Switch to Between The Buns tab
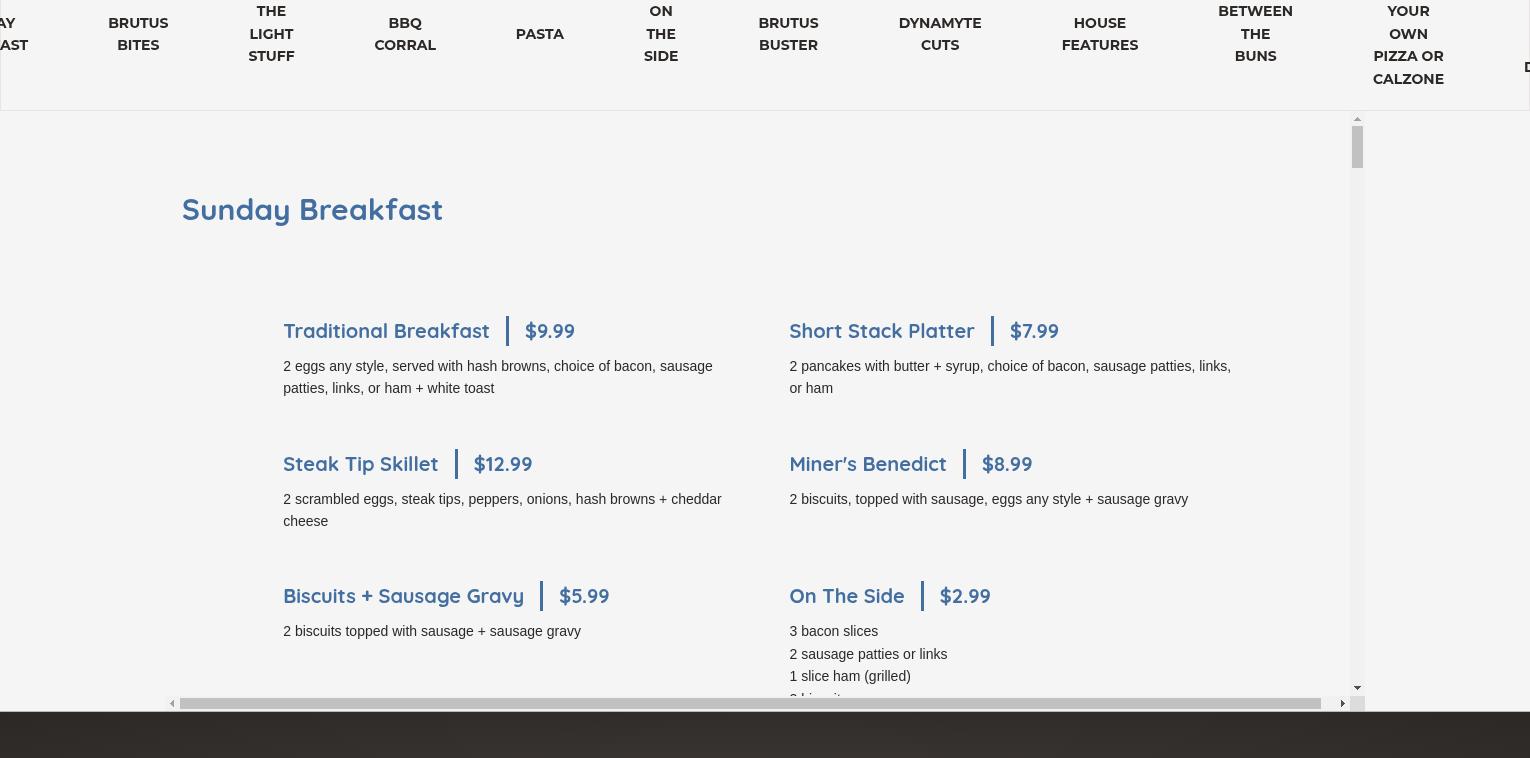The height and width of the screenshot is (758, 1530). pos(1255,34)
